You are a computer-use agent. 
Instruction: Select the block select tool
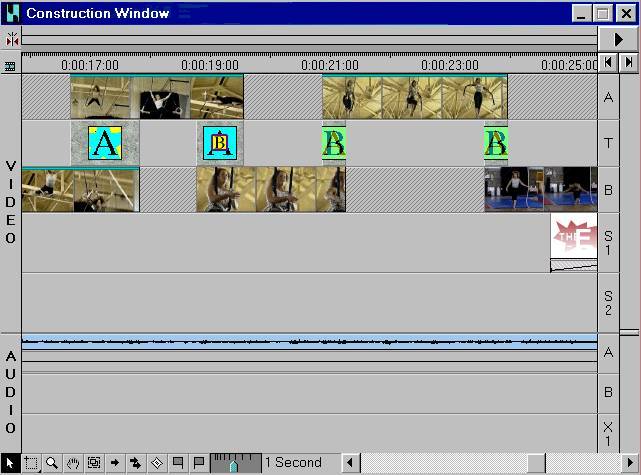click(x=94, y=463)
